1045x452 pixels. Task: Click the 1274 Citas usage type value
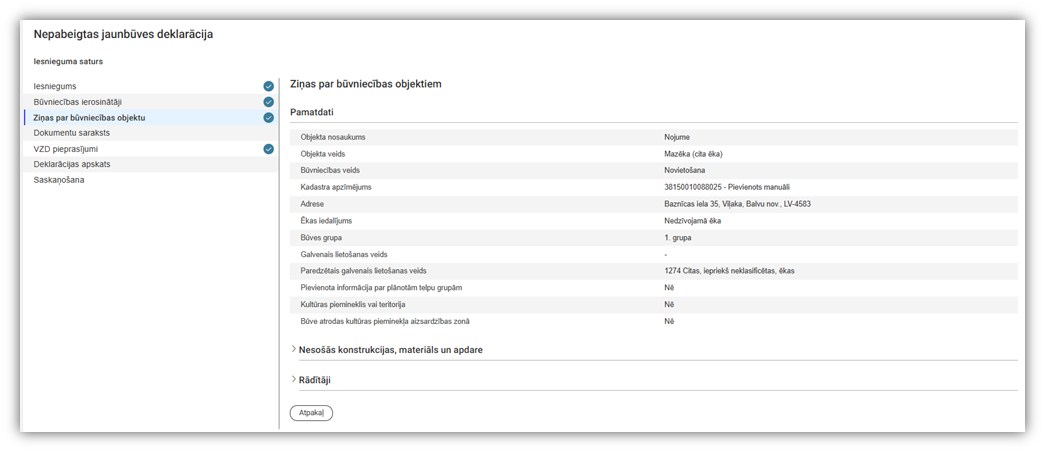pyautogui.click(x=729, y=271)
